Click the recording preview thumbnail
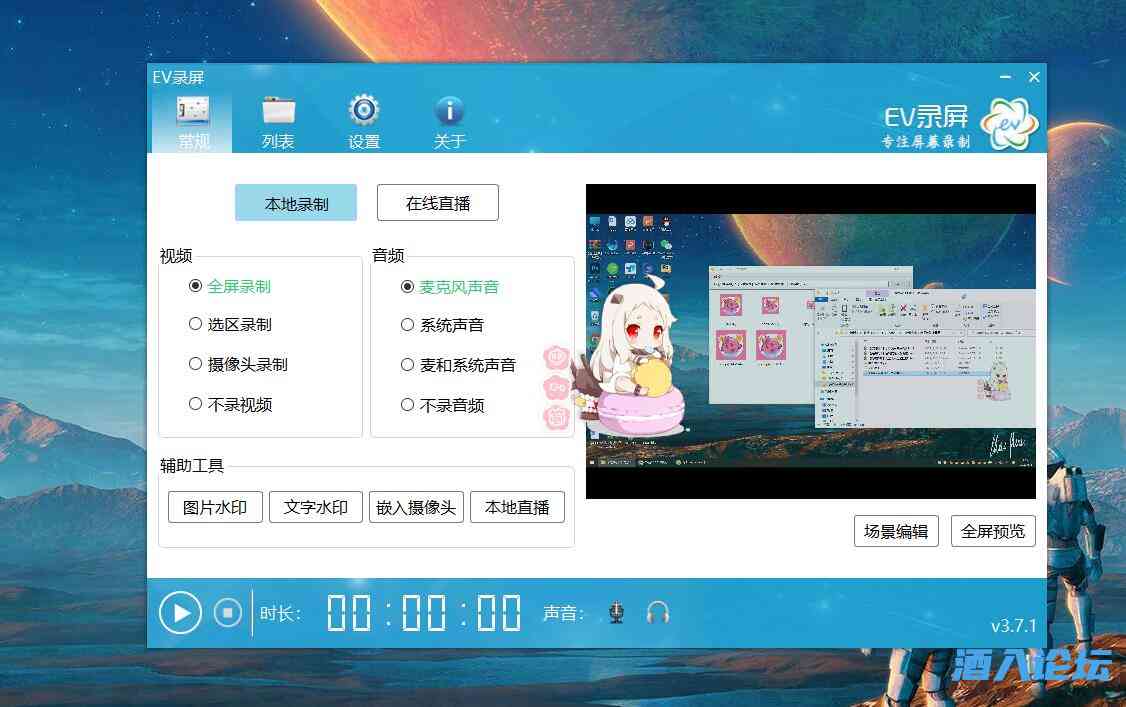This screenshot has width=1126, height=707. click(x=811, y=342)
